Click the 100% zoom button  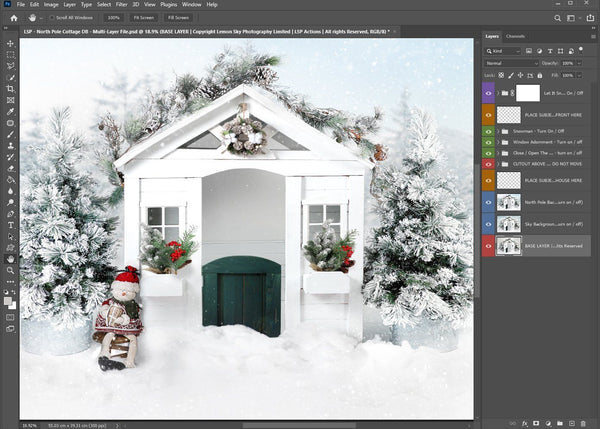coord(113,18)
